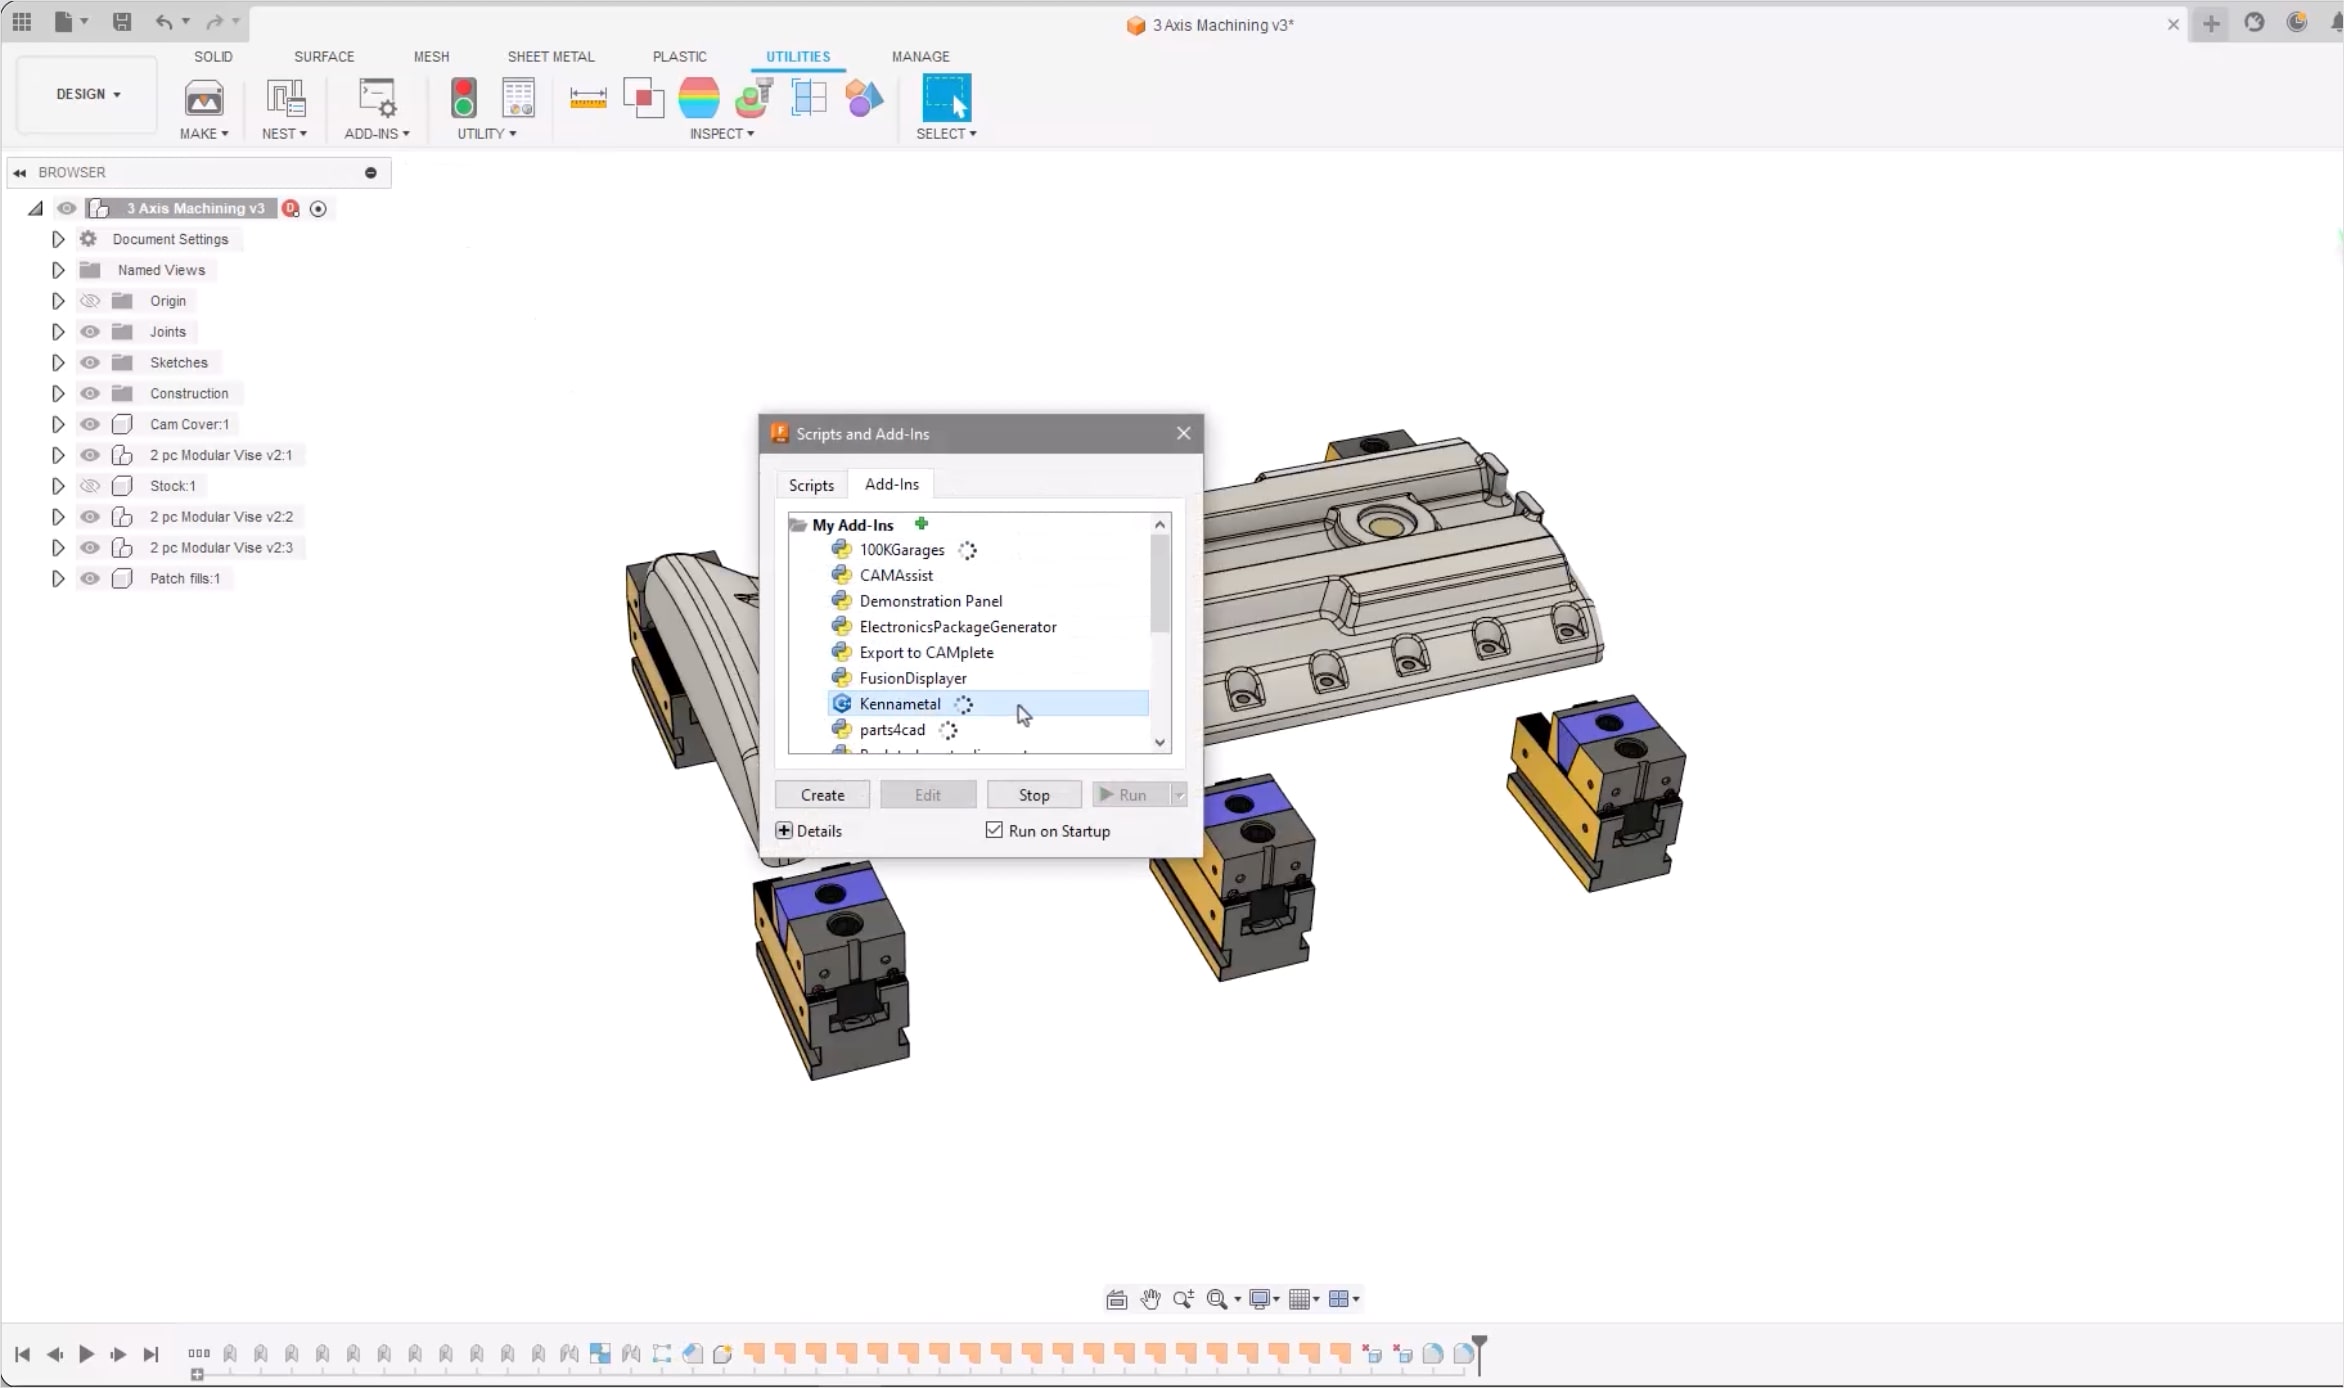This screenshot has height=1388, width=2344.
Task: Add a new add-in with the green plus
Action: 921,524
